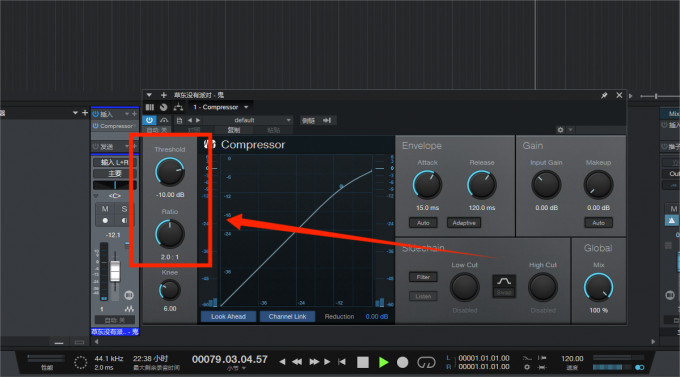Open the 1 - Compressor insert dropdown
Viewport: 680px width, 377px height.
[221, 107]
